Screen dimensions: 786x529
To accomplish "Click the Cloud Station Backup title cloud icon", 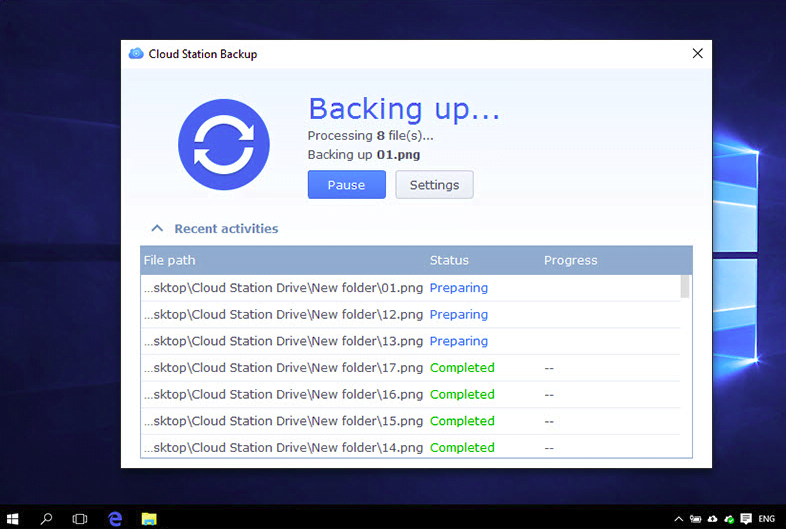I will 136,54.
